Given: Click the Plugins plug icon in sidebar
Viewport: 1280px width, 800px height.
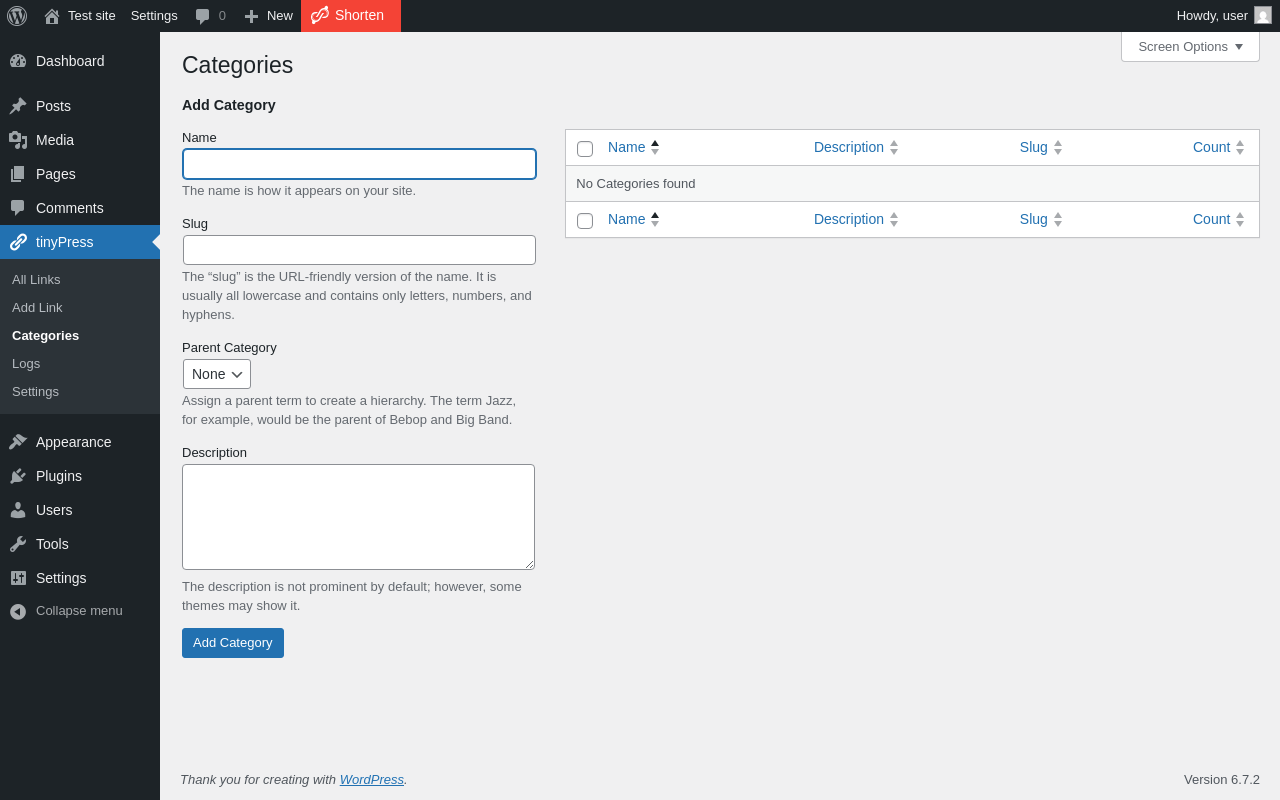Looking at the screenshot, I should [18, 476].
